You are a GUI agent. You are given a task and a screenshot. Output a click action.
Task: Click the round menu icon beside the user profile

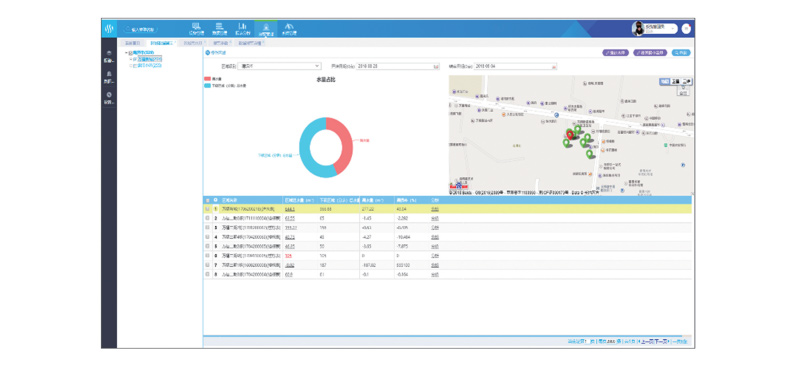click(x=686, y=29)
